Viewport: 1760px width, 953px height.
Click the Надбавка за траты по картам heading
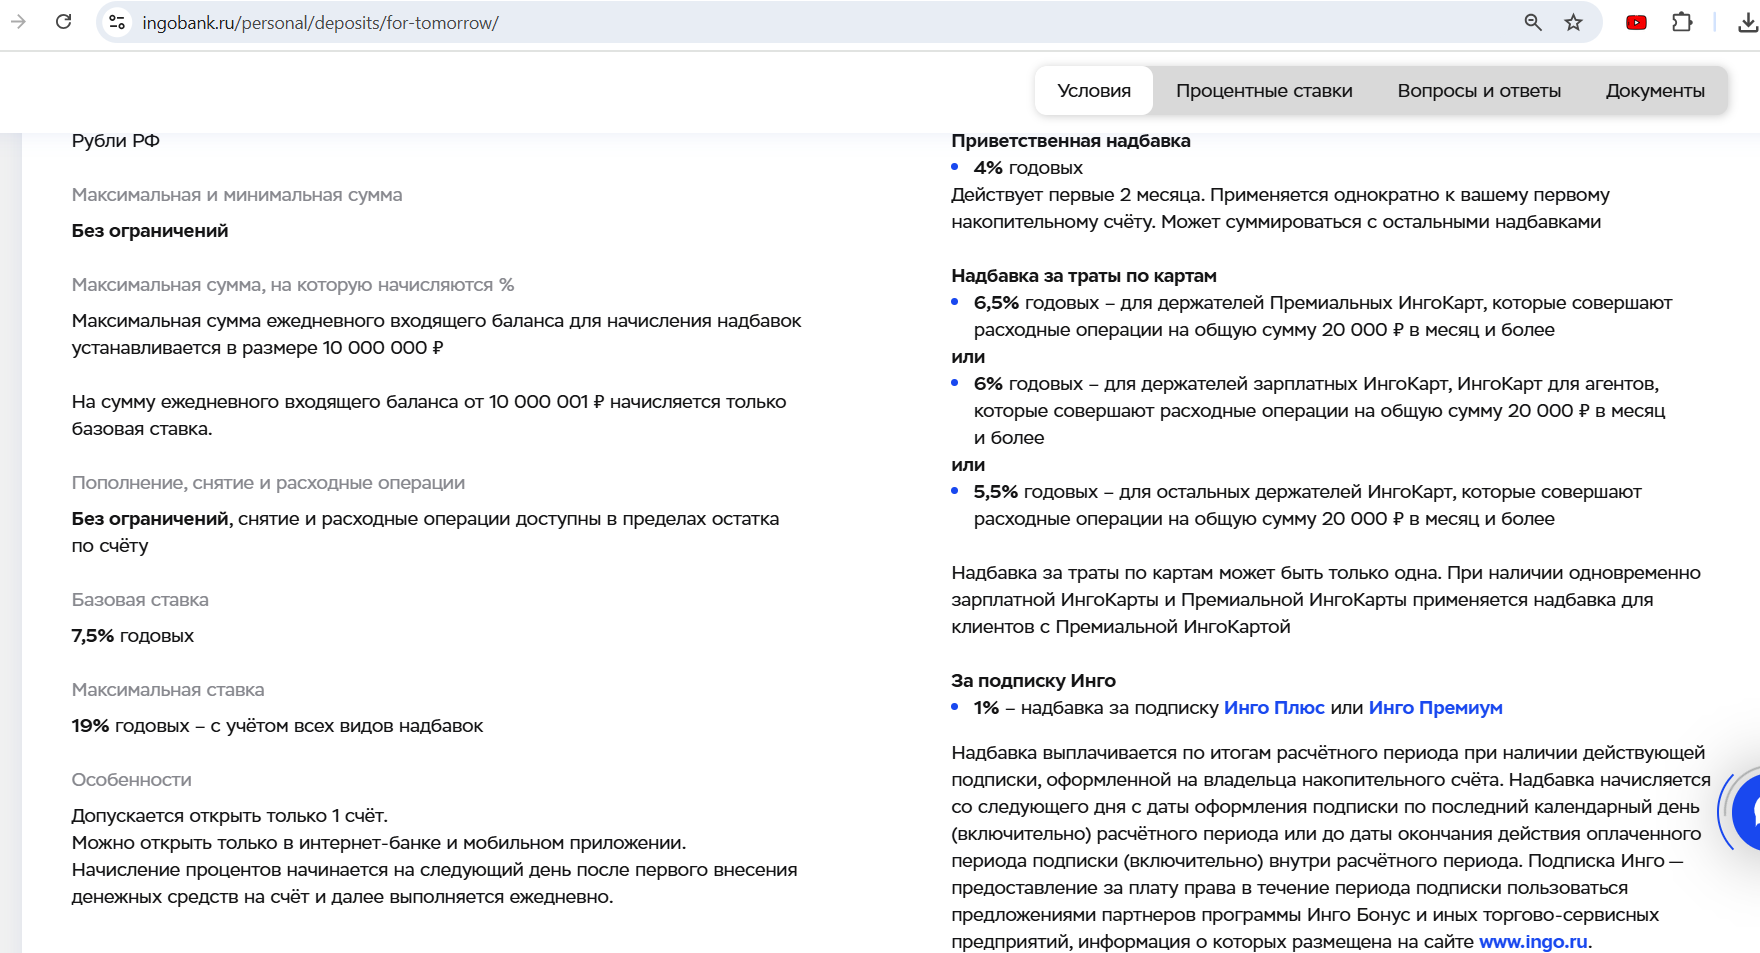click(x=1084, y=276)
